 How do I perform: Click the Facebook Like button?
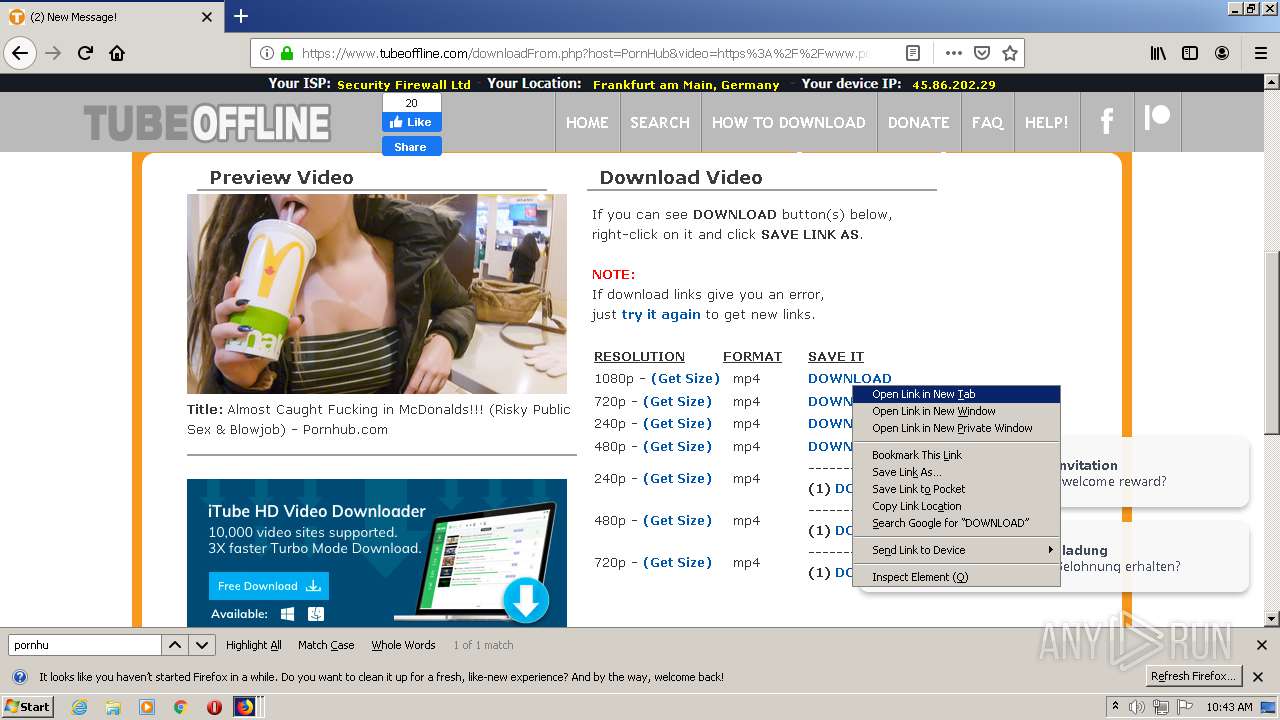tap(411, 122)
